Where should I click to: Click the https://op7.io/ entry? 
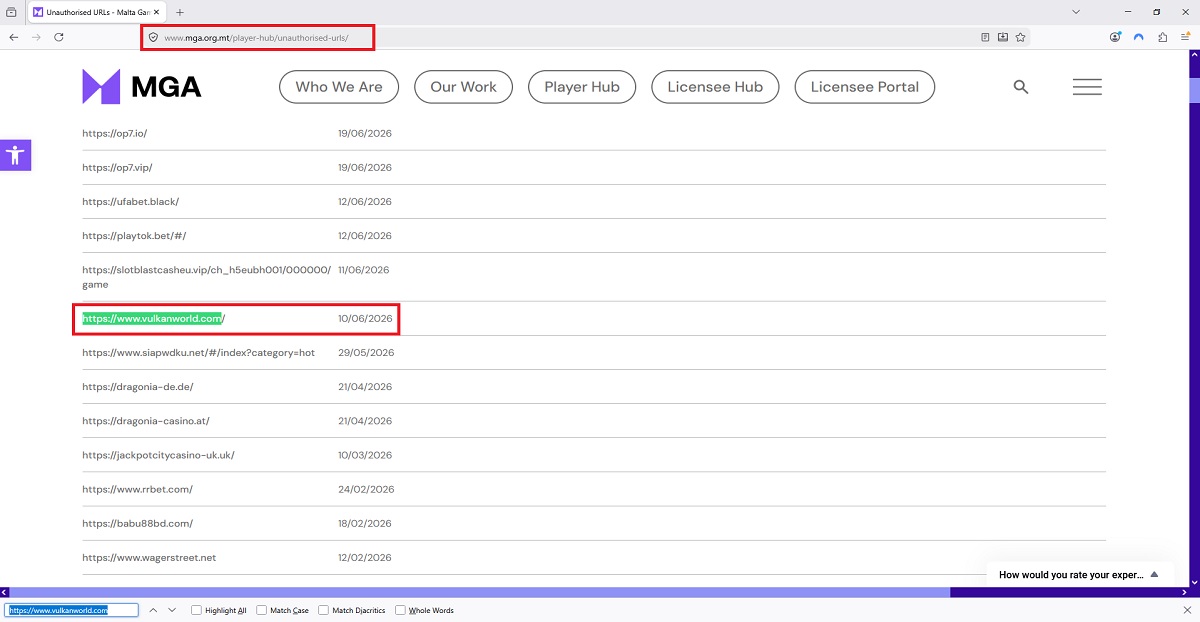point(115,133)
